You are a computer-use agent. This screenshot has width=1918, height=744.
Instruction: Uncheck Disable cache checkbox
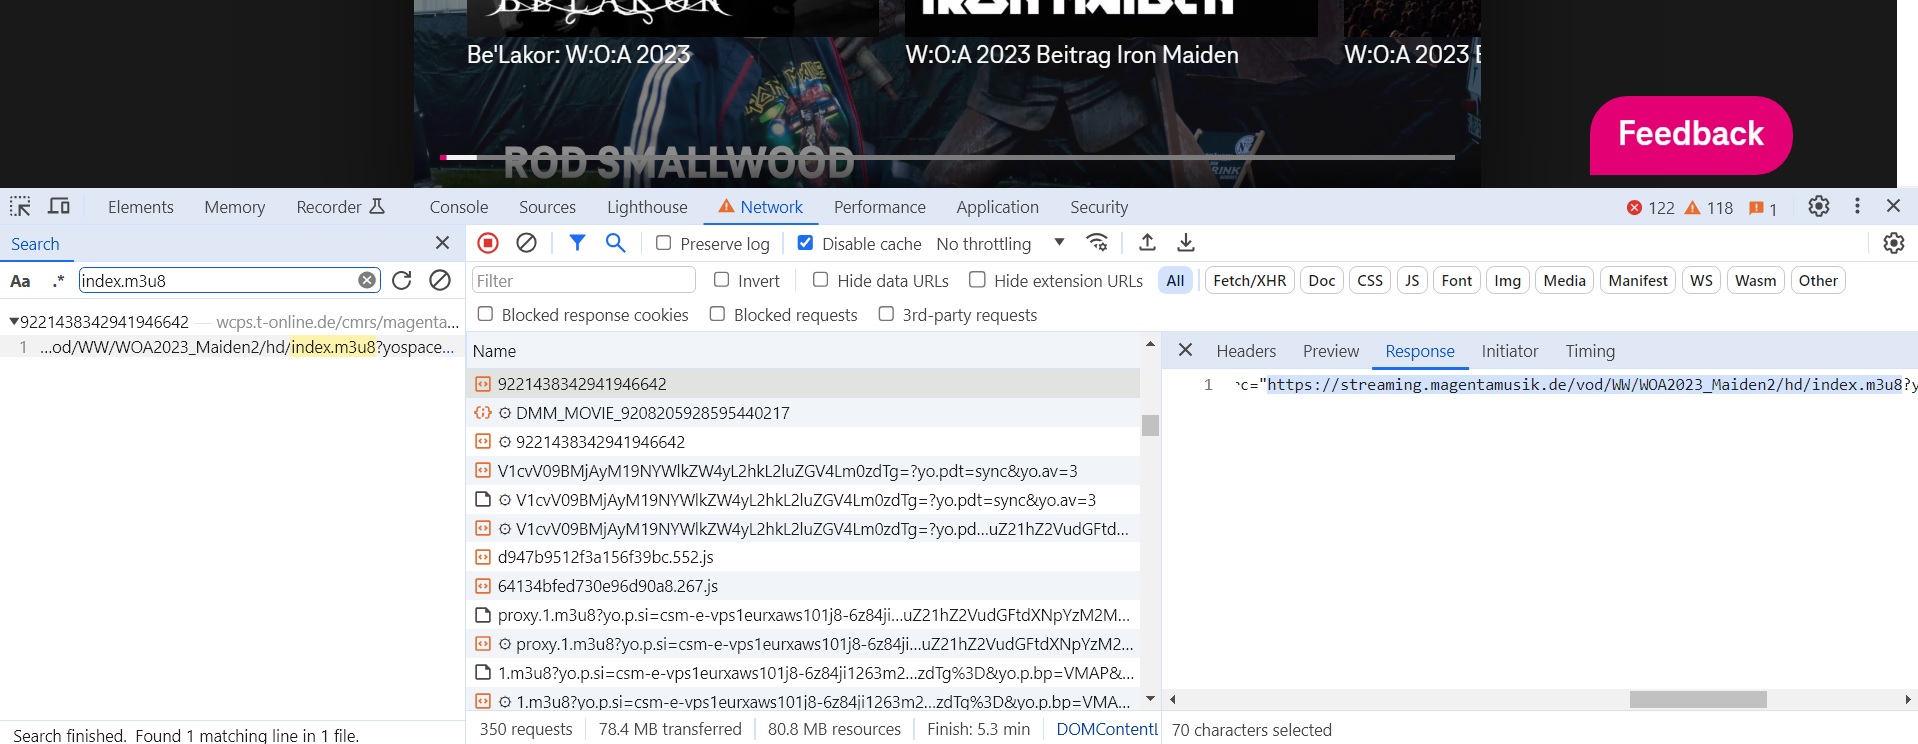click(x=805, y=243)
